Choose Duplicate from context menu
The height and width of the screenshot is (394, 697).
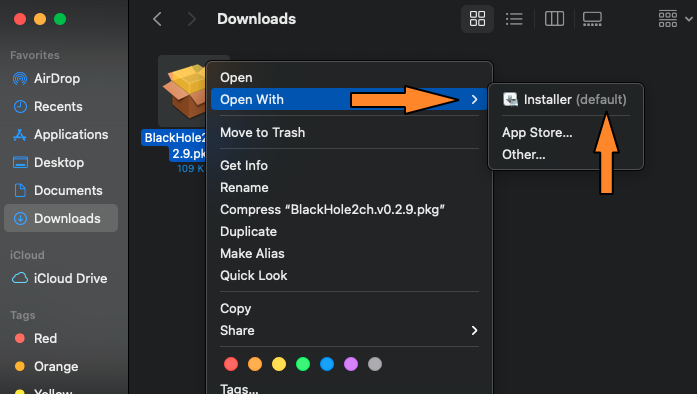tap(349, 232)
